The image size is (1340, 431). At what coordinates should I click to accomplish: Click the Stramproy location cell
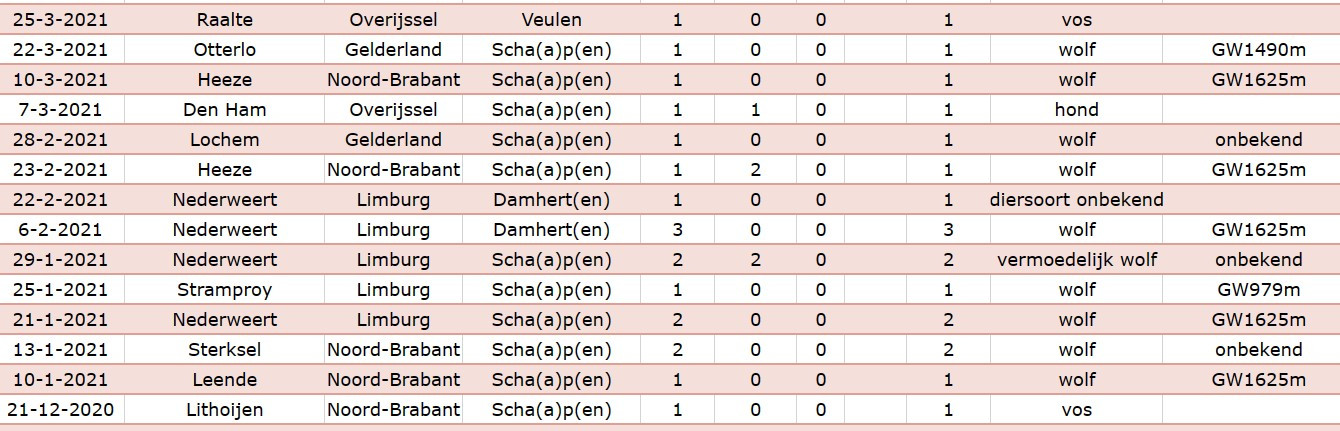tap(224, 289)
